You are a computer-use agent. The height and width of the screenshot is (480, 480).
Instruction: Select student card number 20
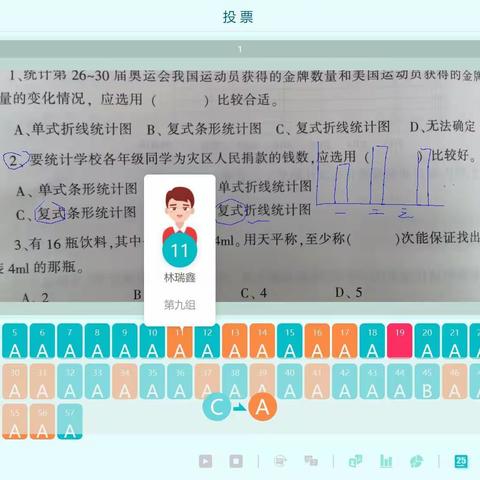pos(427,341)
